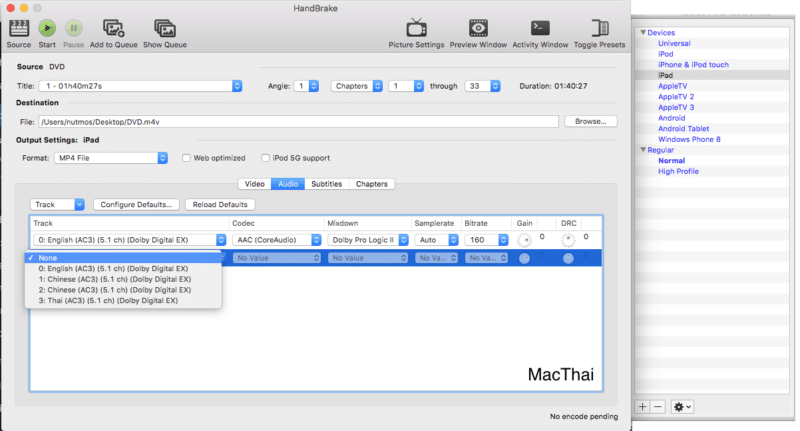This screenshot has height=431, width=800.
Task: Show Queue window icon
Action: point(165,28)
